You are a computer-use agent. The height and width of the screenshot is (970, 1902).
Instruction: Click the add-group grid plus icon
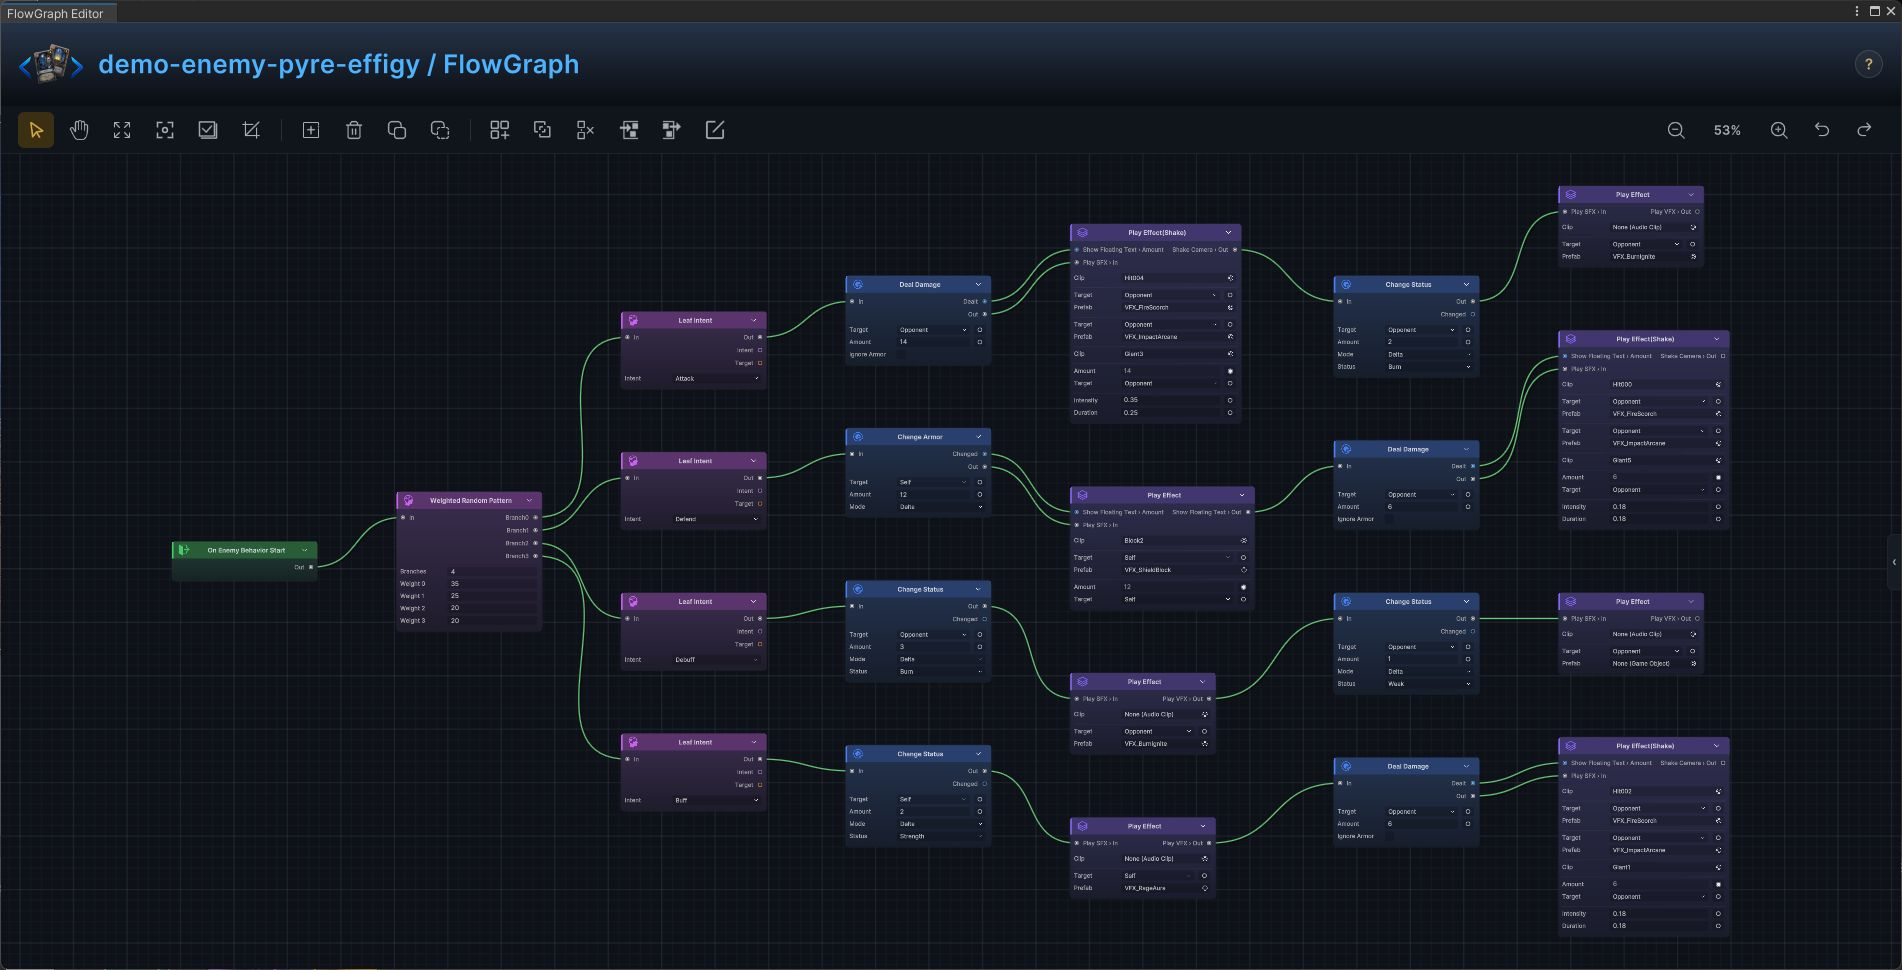pyautogui.click(x=499, y=130)
